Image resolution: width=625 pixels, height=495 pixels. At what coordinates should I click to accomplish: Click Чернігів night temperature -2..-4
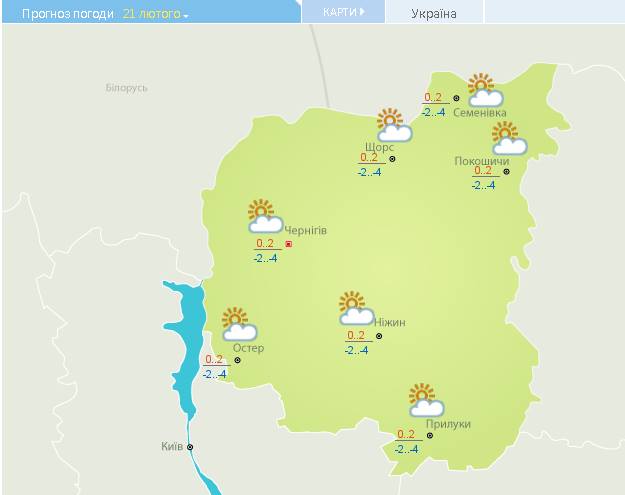(x=265, y=258)
